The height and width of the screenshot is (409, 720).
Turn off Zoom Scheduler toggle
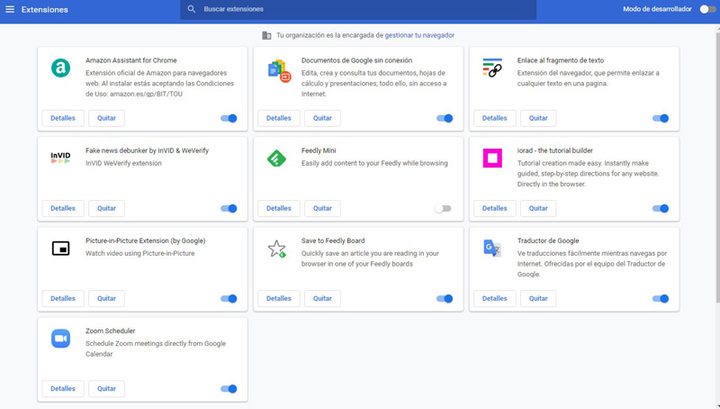[229, 389]
